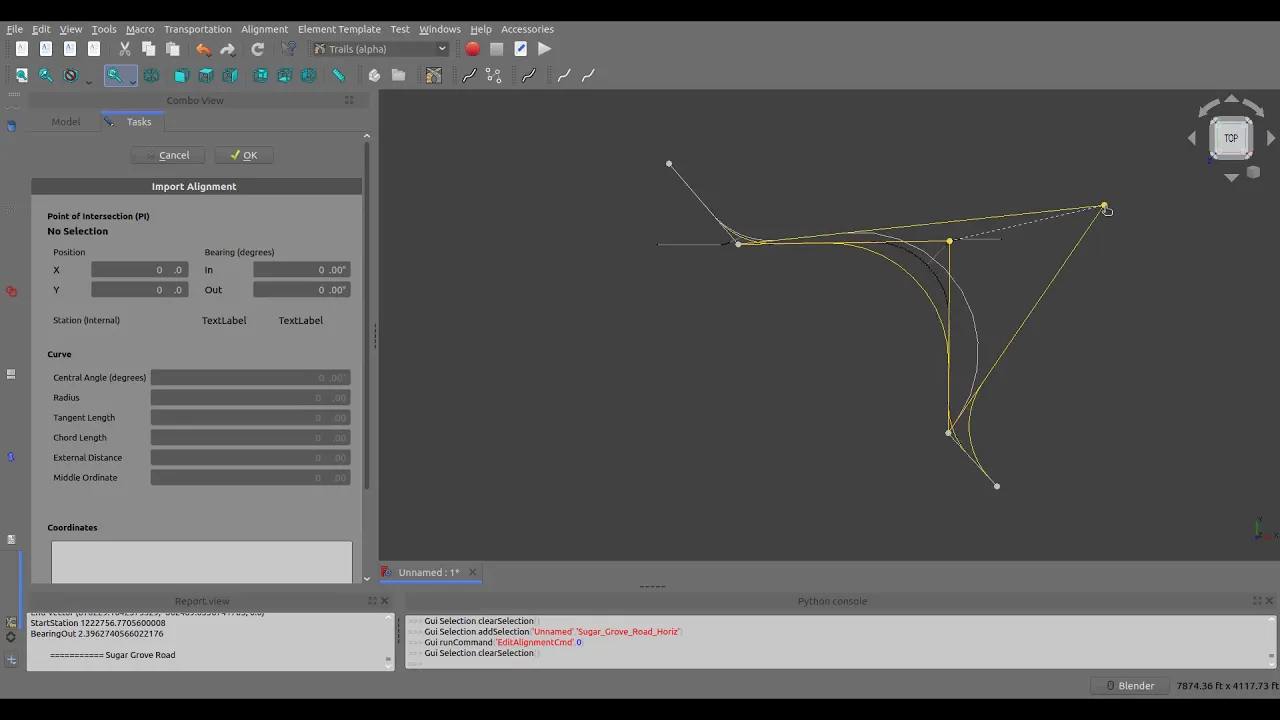1280x720 pixels.
Task: Click the TOP face of navigation cube
Action: (1231, 138)
